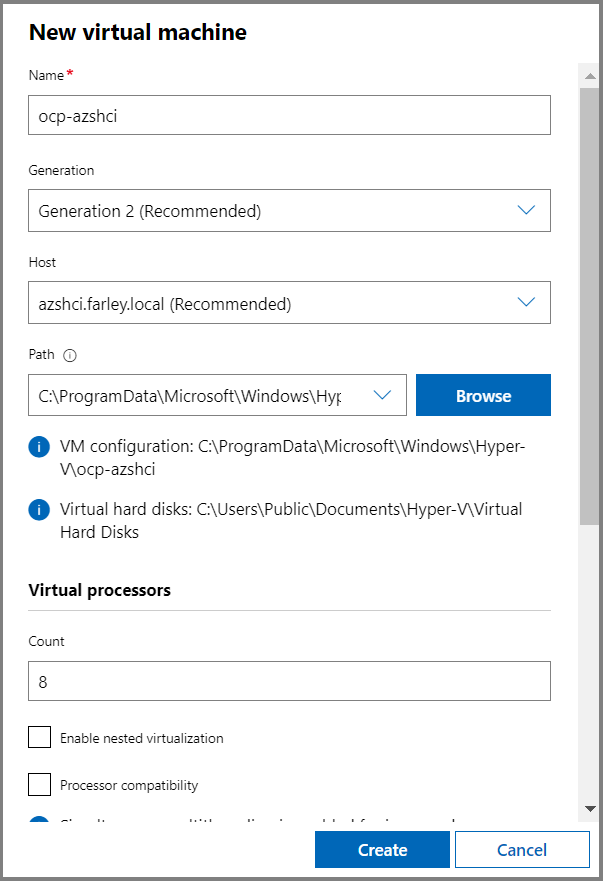
Task: Cancel the new virtual machine dialog
Action: click(522, 849)
